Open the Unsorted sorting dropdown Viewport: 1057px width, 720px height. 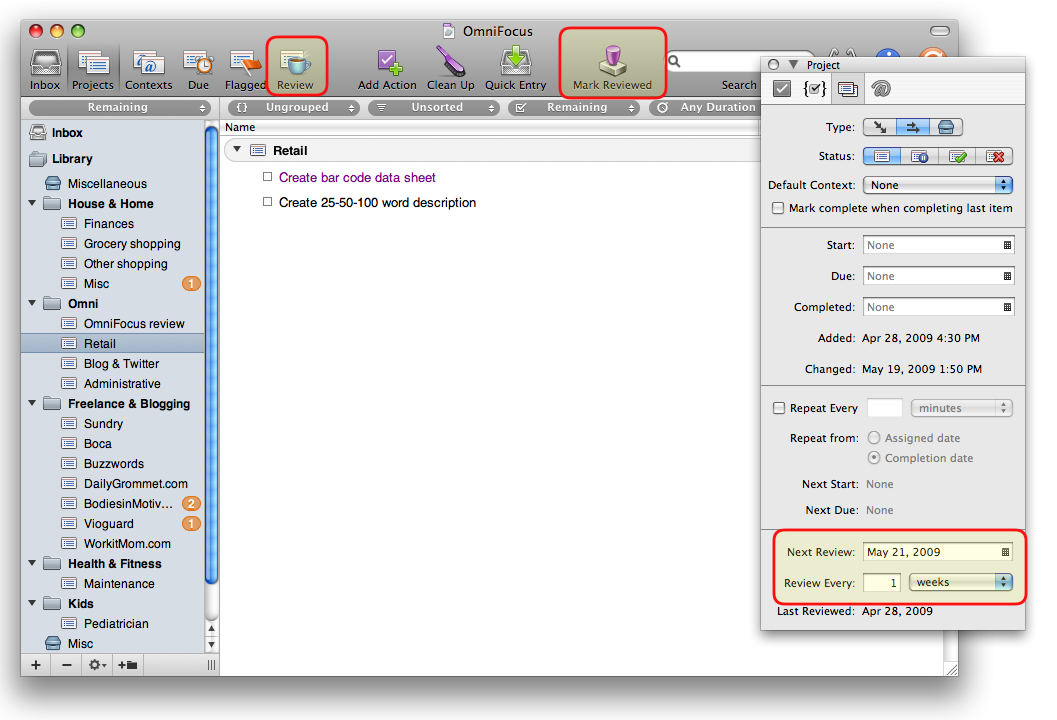click(x=435, y=108)
